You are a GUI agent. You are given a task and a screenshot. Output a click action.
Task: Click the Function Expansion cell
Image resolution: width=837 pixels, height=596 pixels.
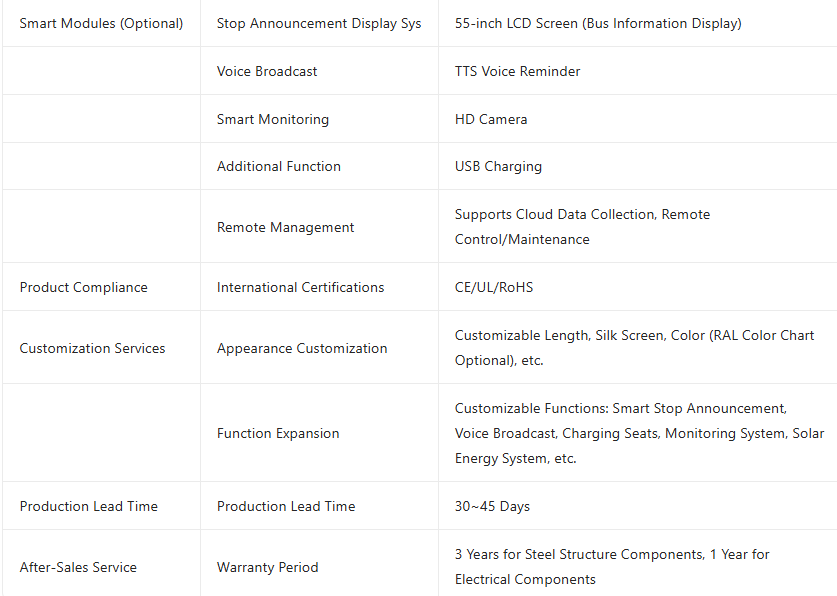278,433
